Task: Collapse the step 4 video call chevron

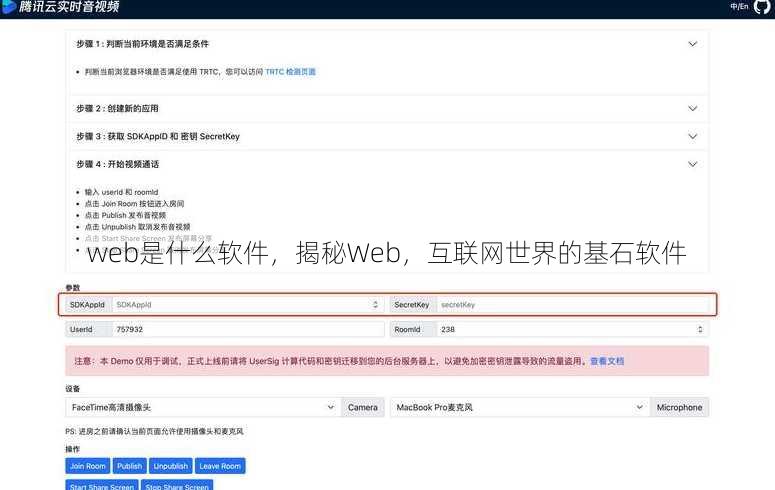Action: coord(692,164)
